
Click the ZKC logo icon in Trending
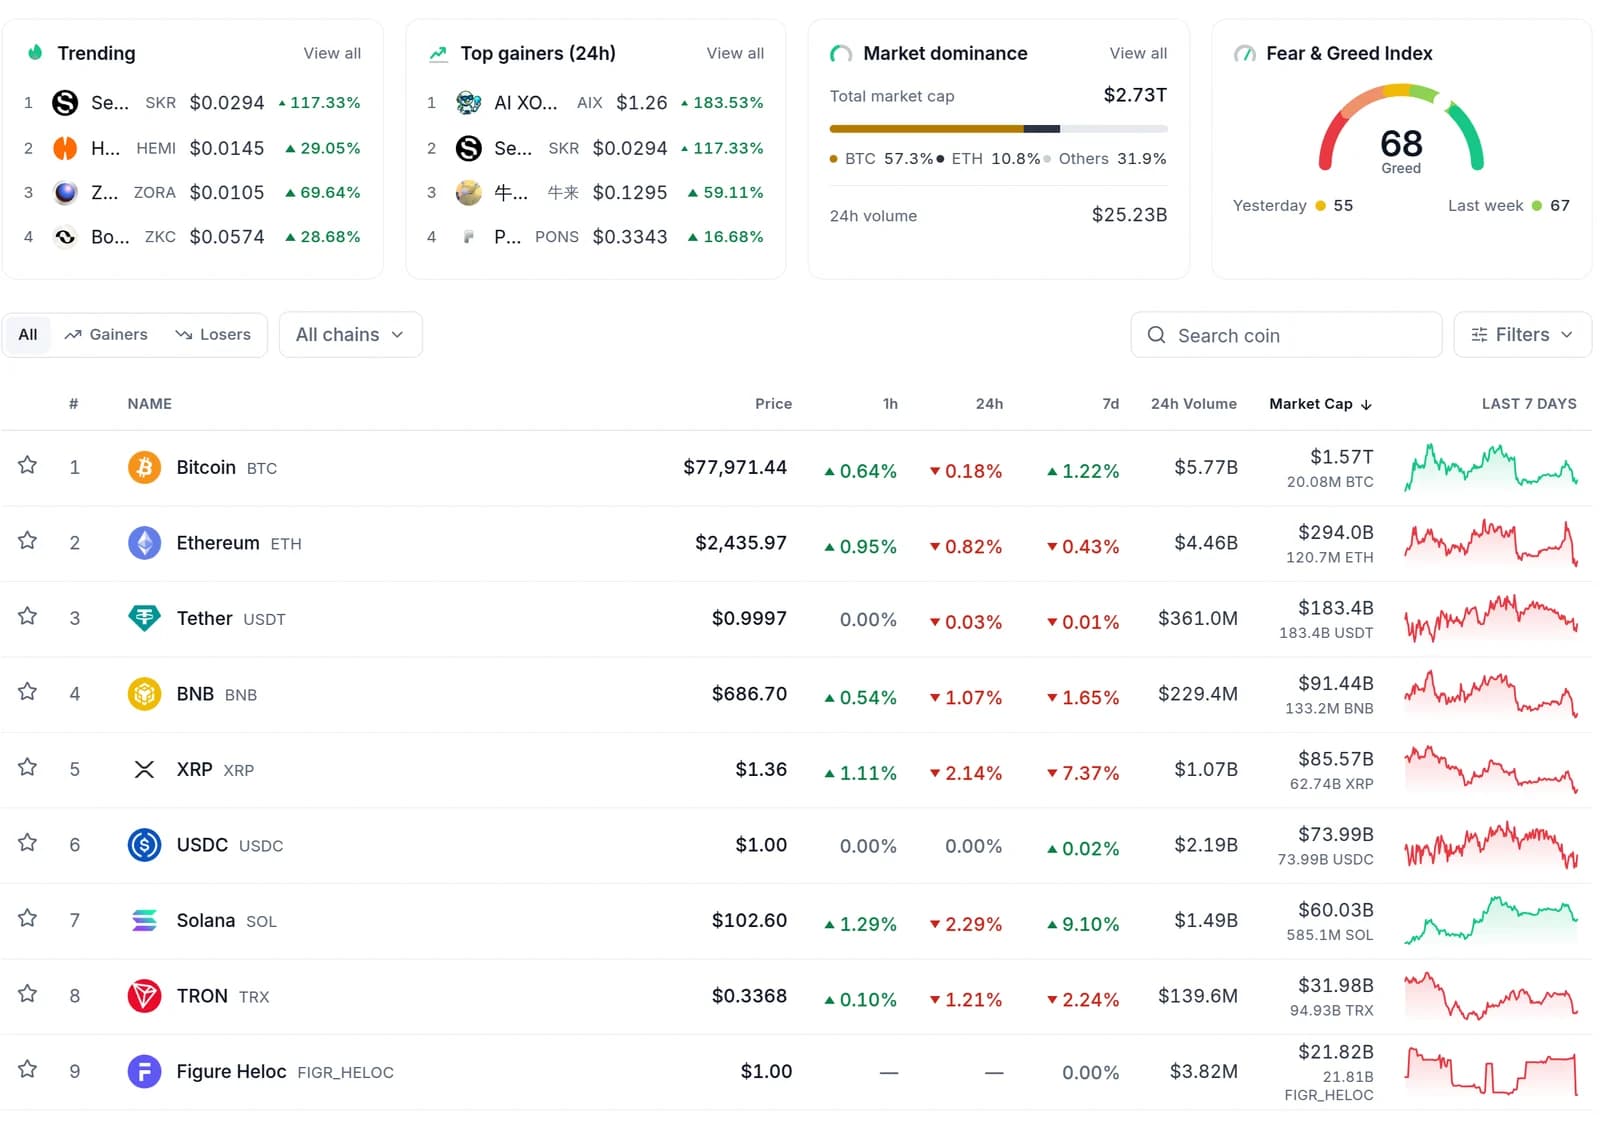[65, 237]
